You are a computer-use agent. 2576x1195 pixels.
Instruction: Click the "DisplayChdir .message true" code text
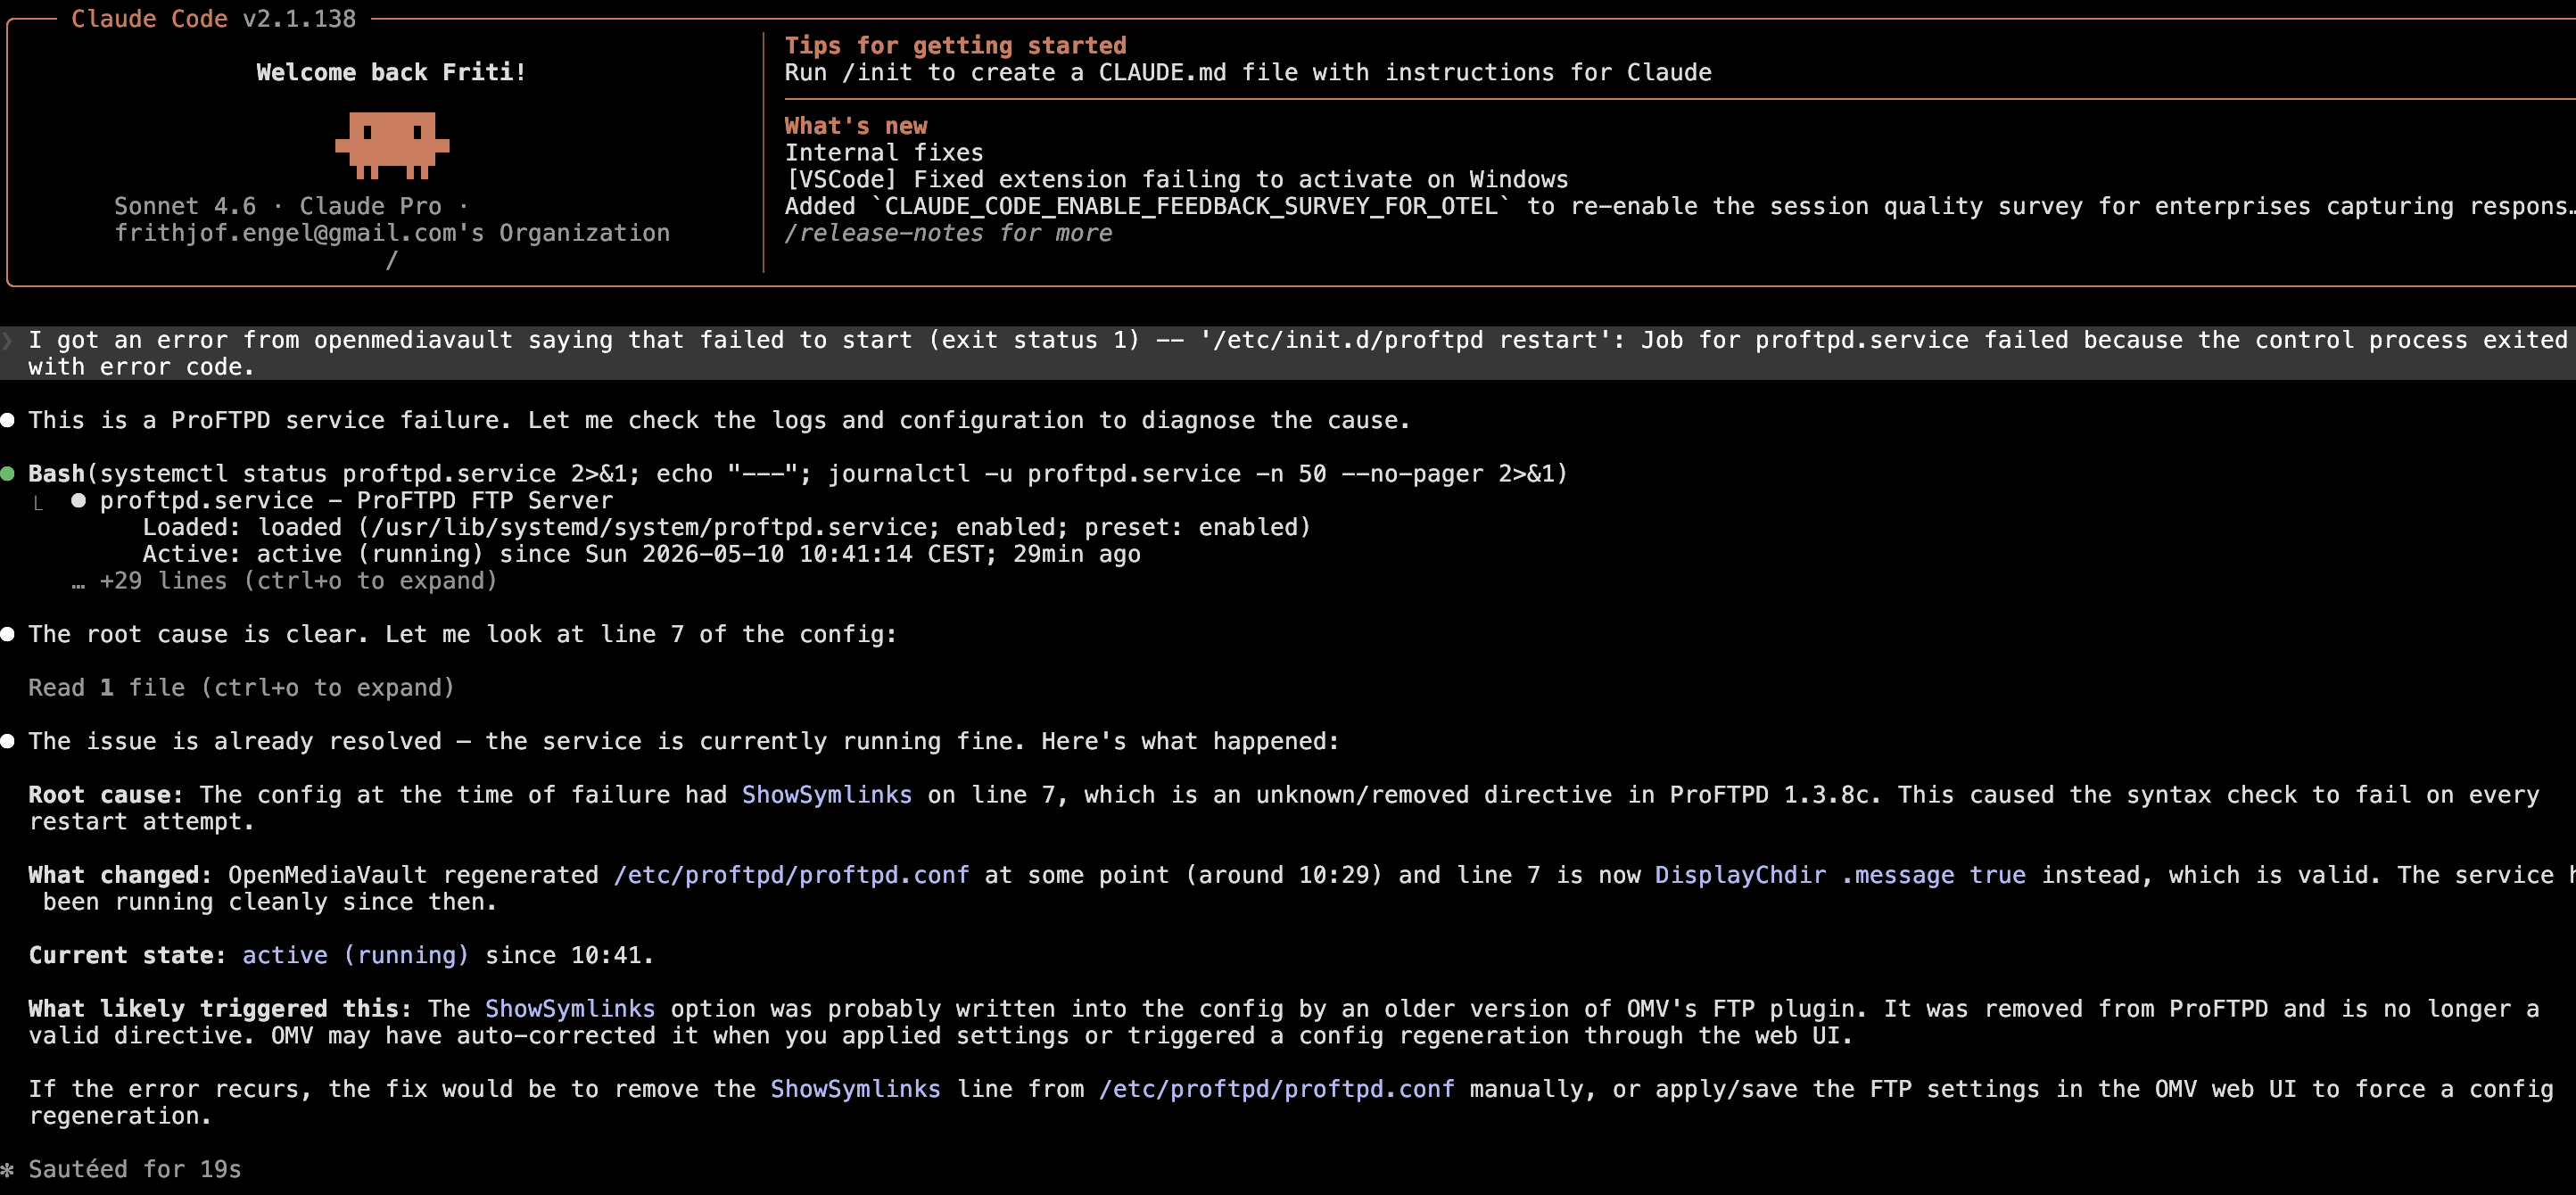(1840, 875)
